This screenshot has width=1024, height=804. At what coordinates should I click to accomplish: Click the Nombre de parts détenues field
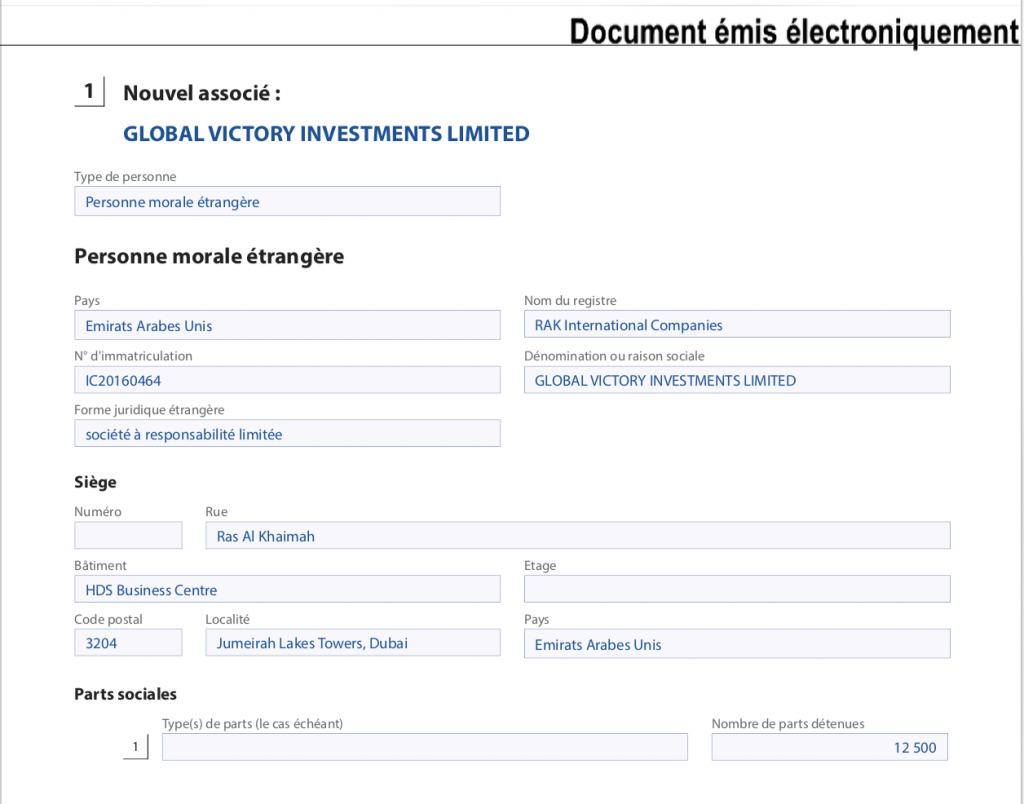click(x=829, y=747)
